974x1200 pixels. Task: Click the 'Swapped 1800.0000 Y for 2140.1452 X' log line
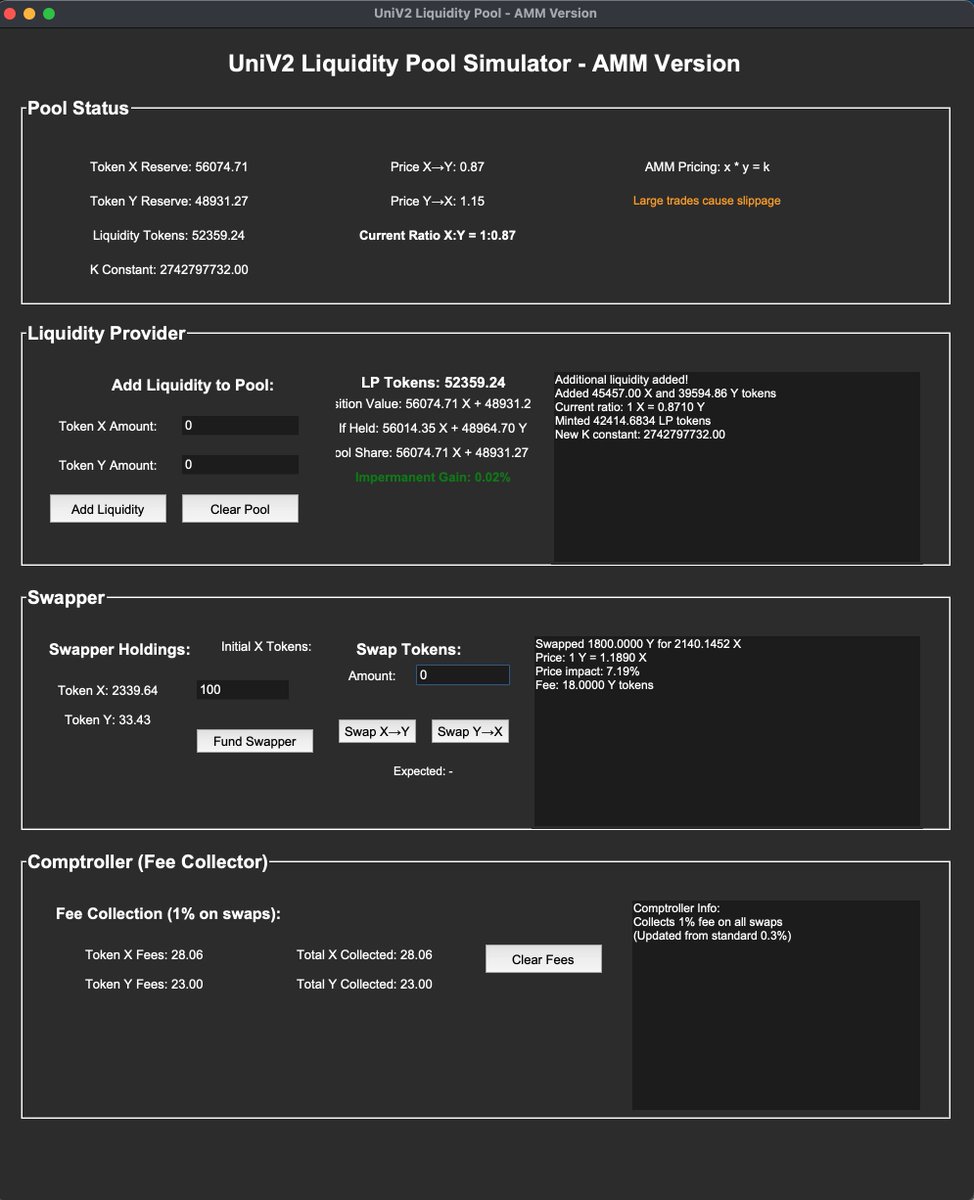tap(638, 644)
